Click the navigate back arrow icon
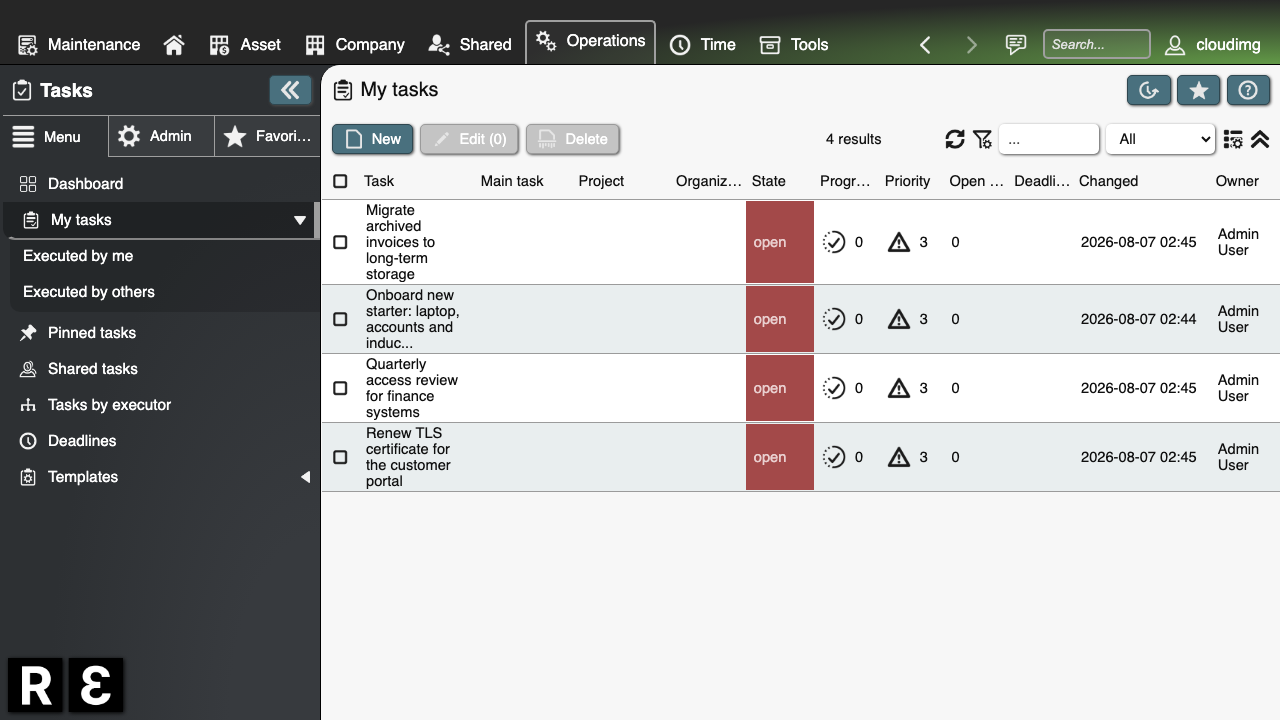Image resolution: width=1280 pixels, height=720 pixels. tap(925, 44)
